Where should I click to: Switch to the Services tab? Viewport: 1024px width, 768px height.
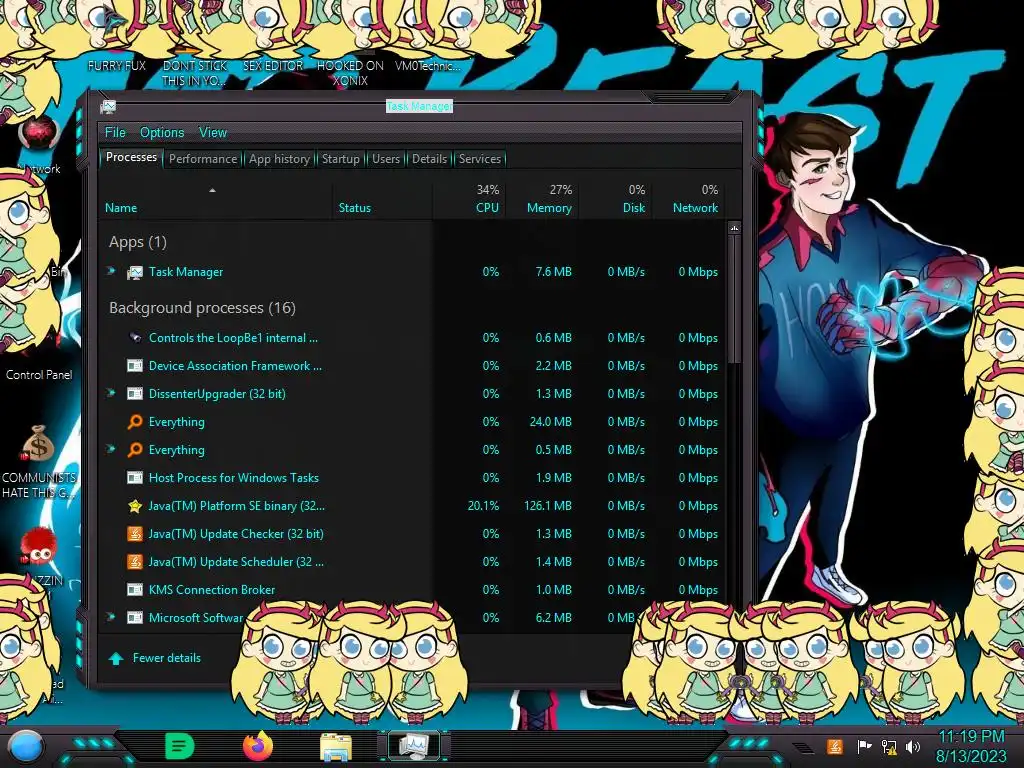pyautogui.click(x=480, y=159)
